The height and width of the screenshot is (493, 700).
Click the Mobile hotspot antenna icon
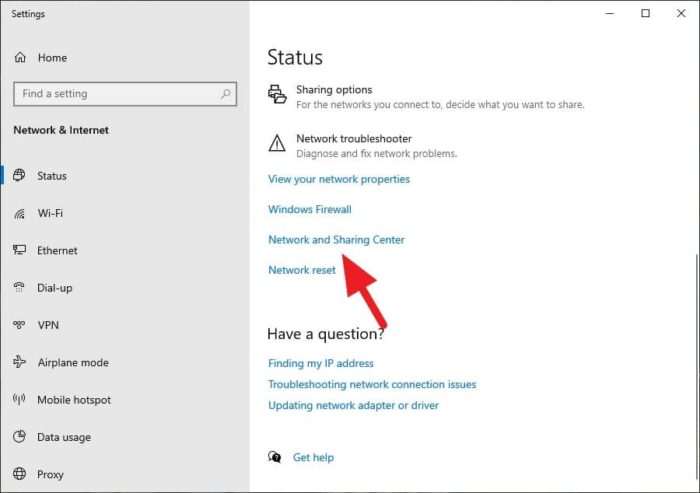click(19, 399)
